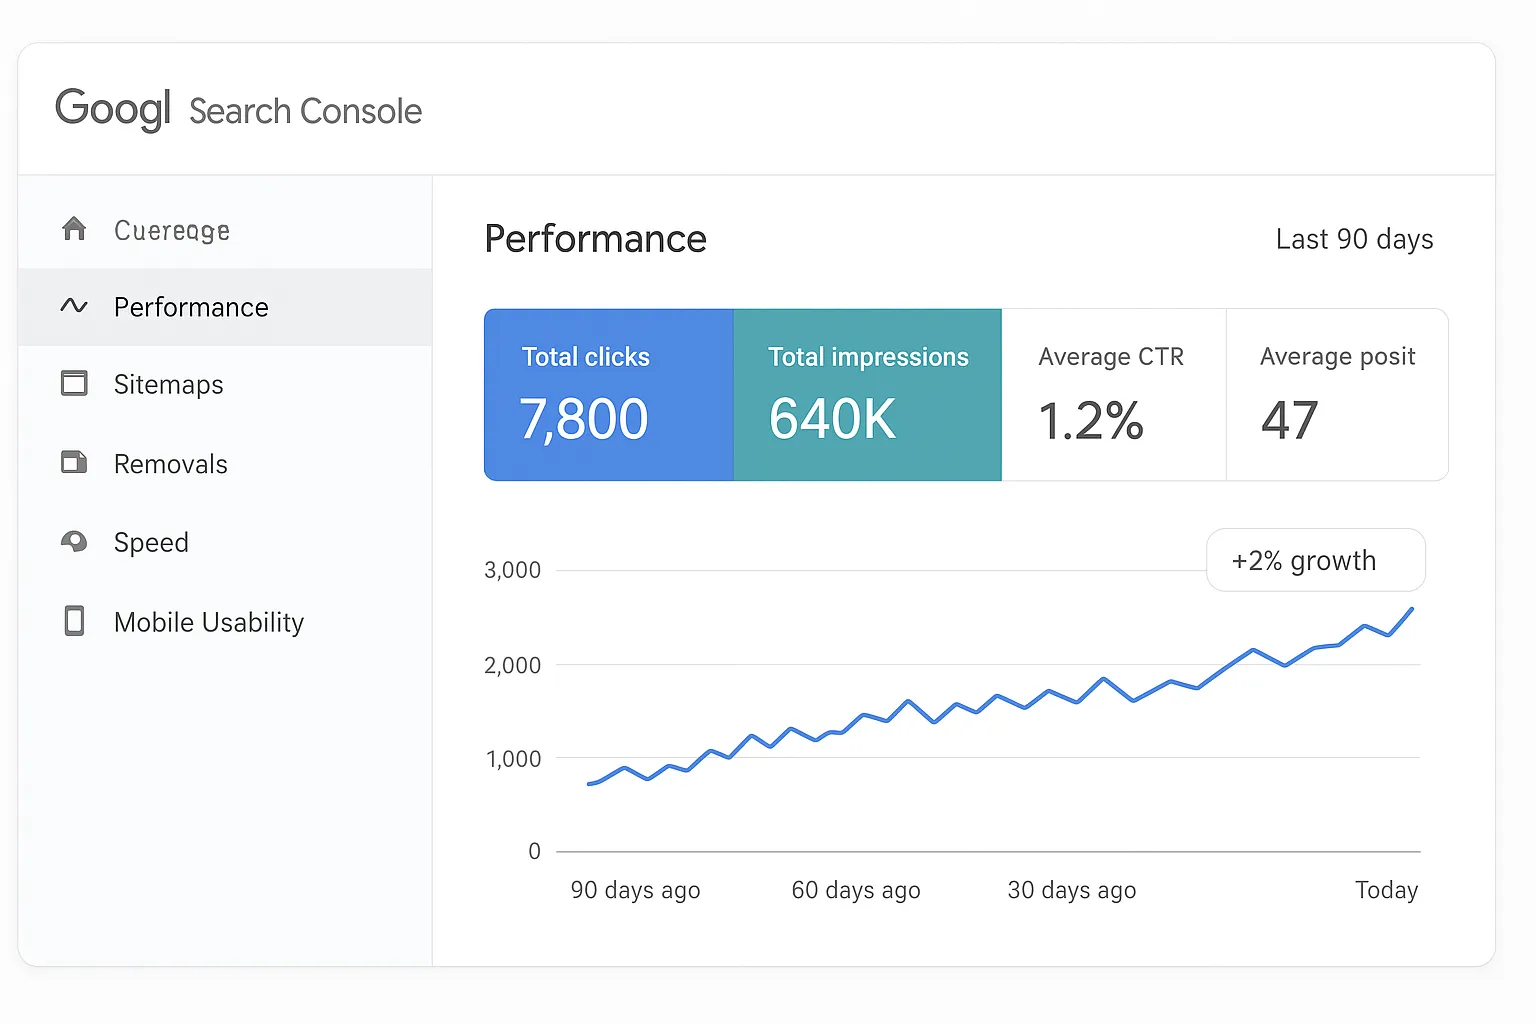This screenshot has height=1024, width=1536.
Task: Click the Sitemaps panel icon
Action: [75, 384]
